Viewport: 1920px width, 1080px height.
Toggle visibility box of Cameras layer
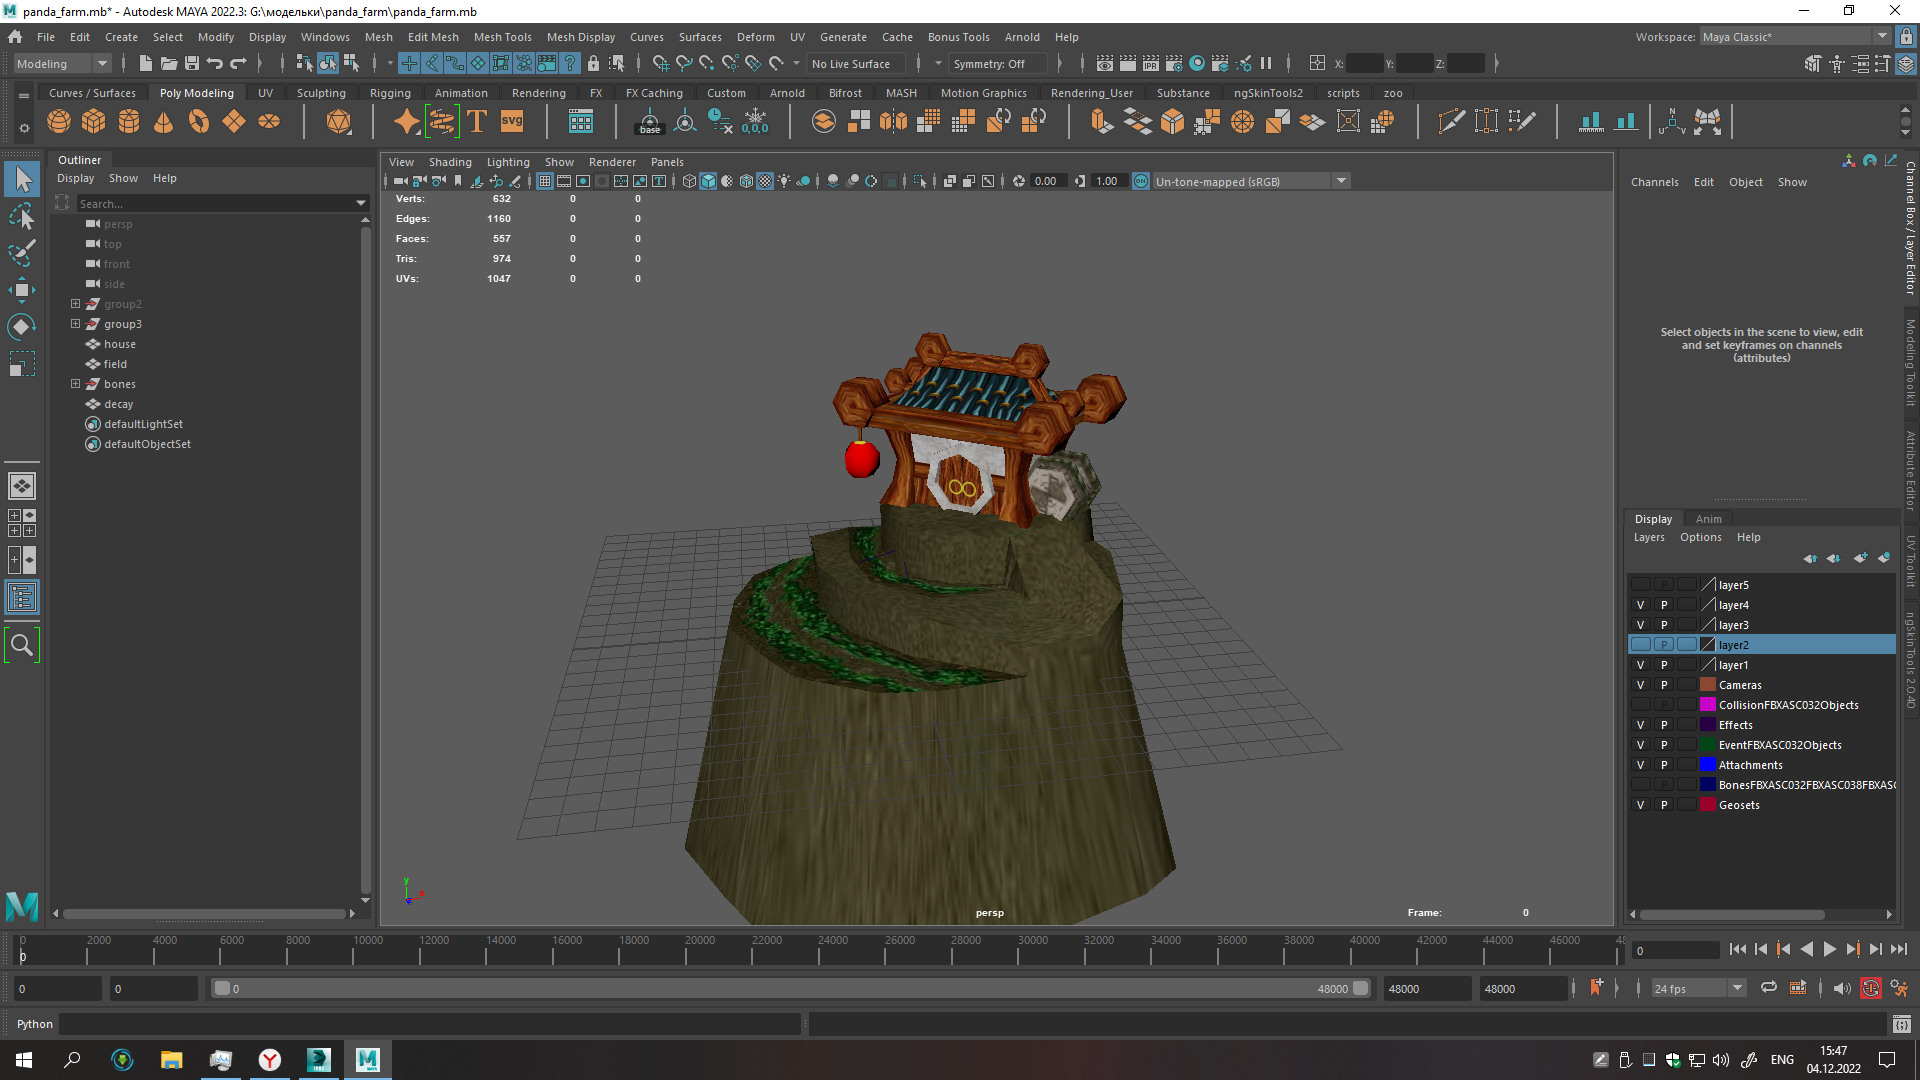click(x=1640, y=685)
